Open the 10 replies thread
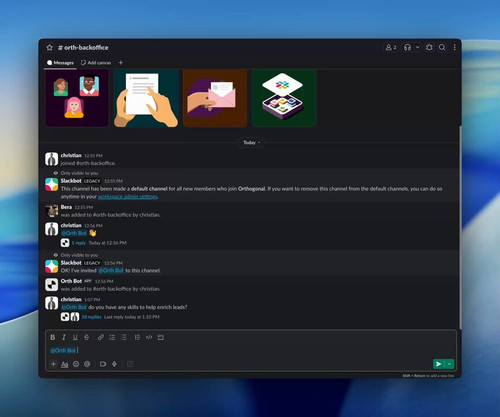 point(91,317)
